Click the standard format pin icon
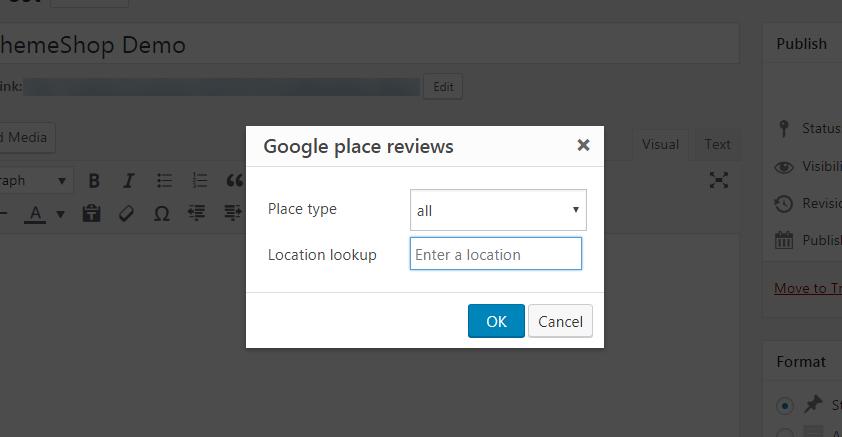The width and height of the screenshot is (842, 437). [x=813, y=404]
